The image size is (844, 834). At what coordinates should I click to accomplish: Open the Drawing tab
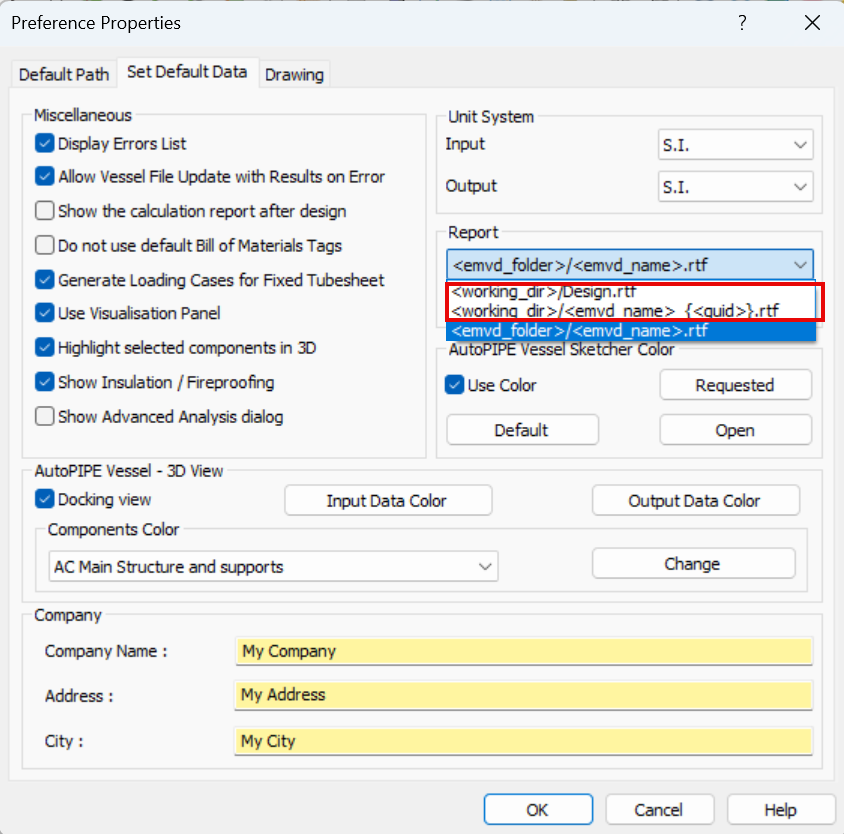(x=294, y=74)
